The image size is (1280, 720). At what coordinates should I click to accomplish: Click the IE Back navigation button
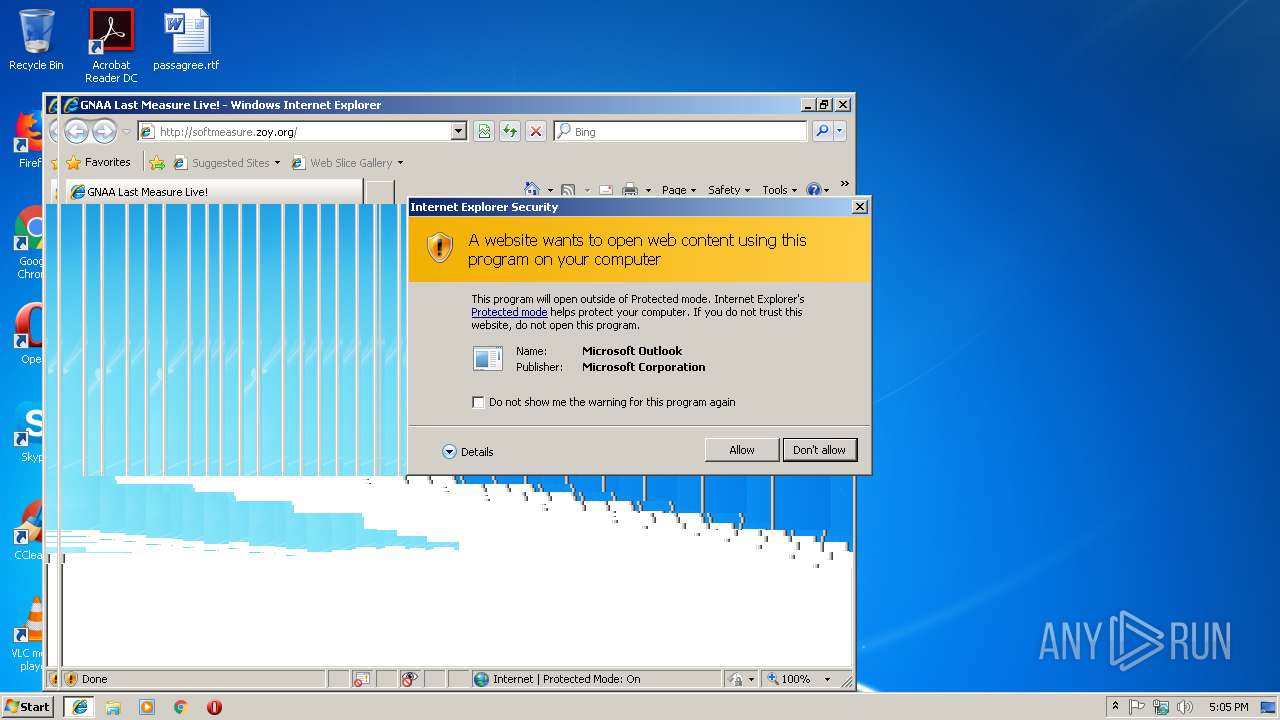pyautogui.click(x=76, y=131)
